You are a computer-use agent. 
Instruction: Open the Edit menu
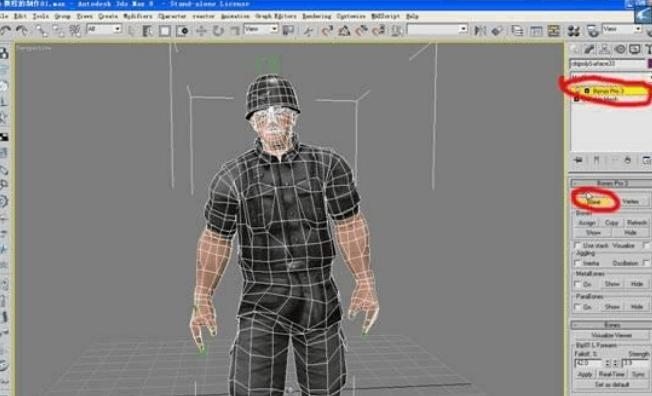pyautogui.click(x=20, y=16)
